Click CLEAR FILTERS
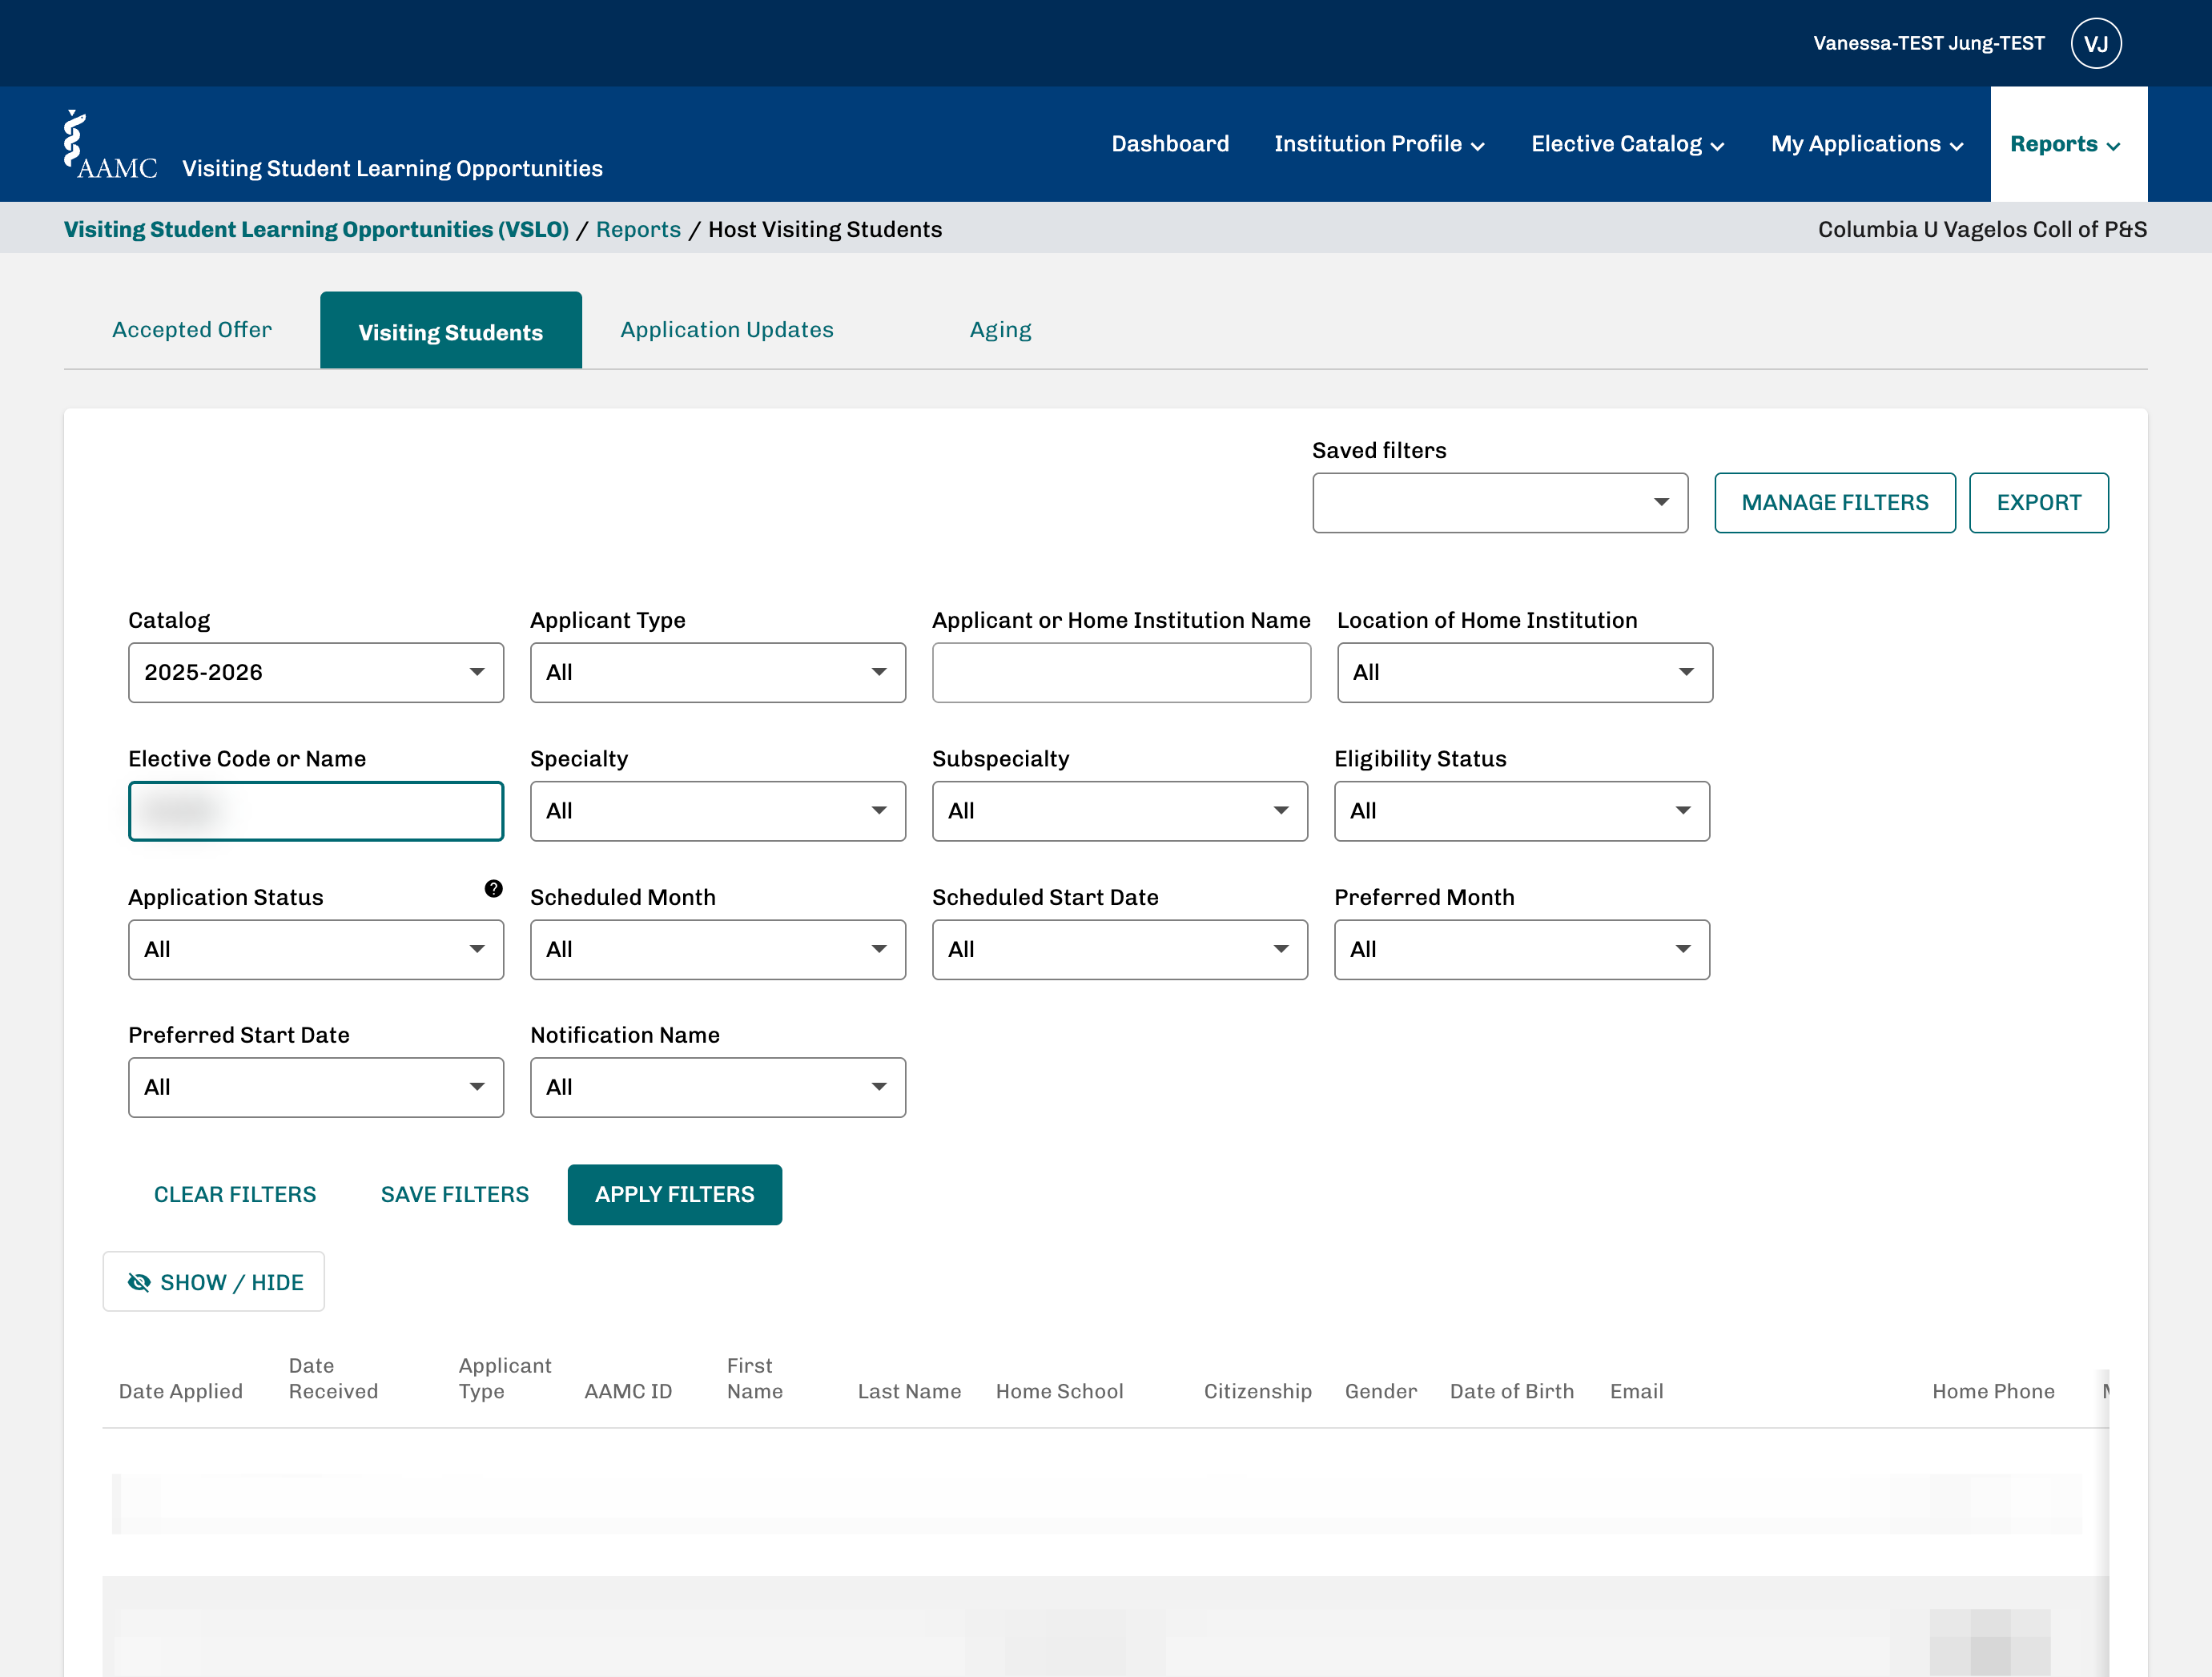The image size is (2212, 1677). 235,1194
